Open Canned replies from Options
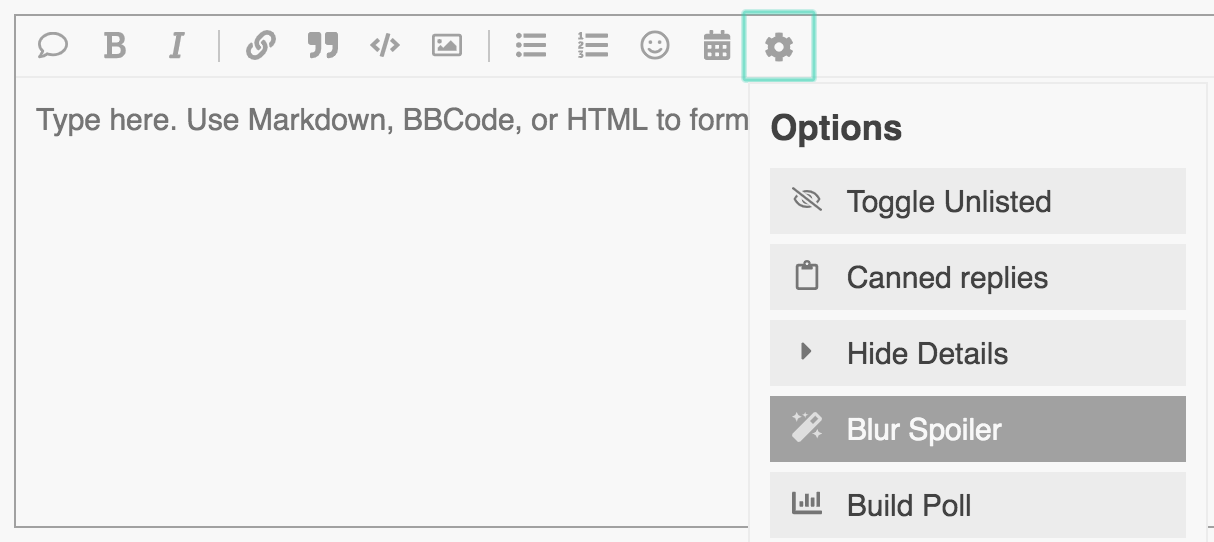Image resolution: width=1214 pixels, height=542 pixels. tap(977, 277)
